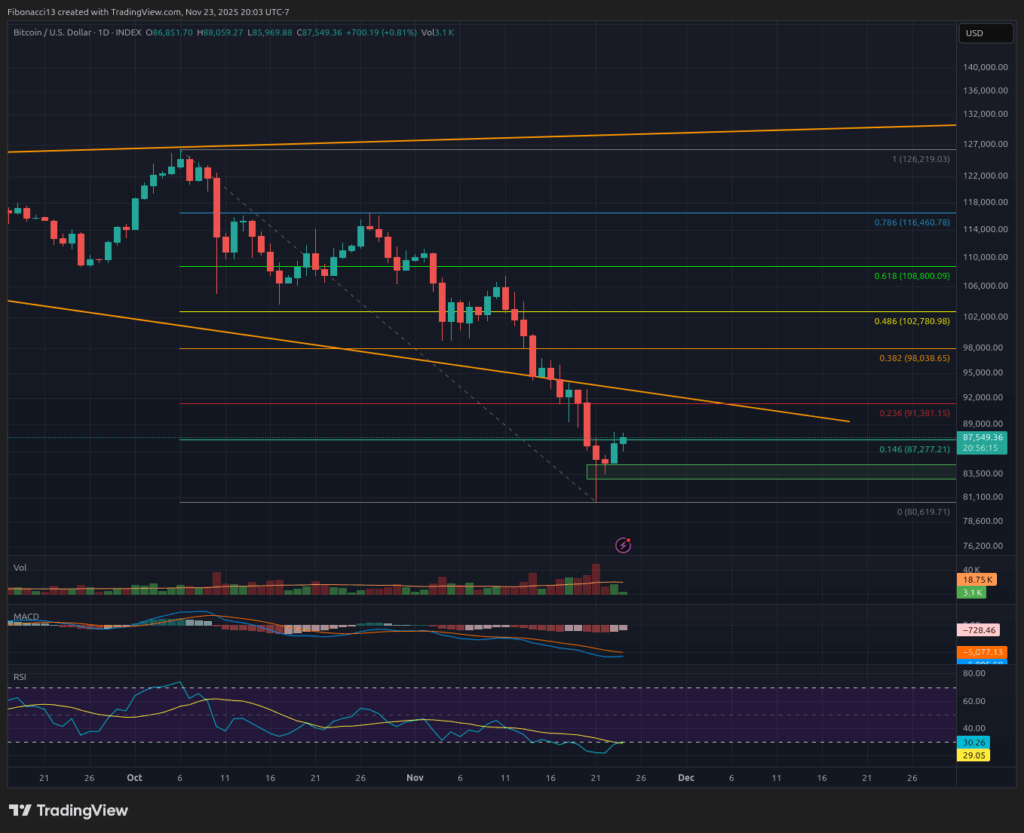Click the current price label 87,549.36
The height and width of the screenshot is (833, 1024).
pyautogui.click(x=981, y=437)
